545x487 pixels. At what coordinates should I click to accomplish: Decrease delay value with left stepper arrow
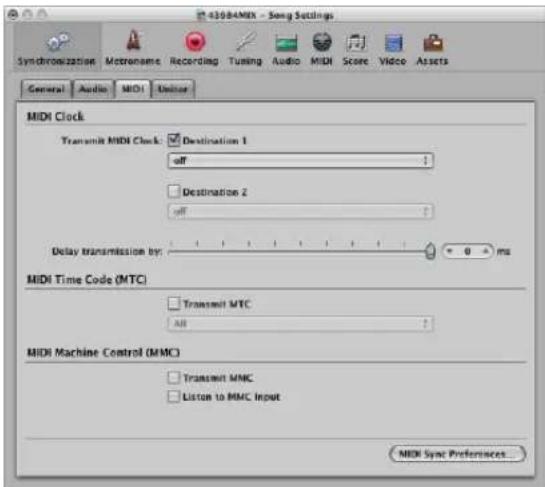coord(450,251)
